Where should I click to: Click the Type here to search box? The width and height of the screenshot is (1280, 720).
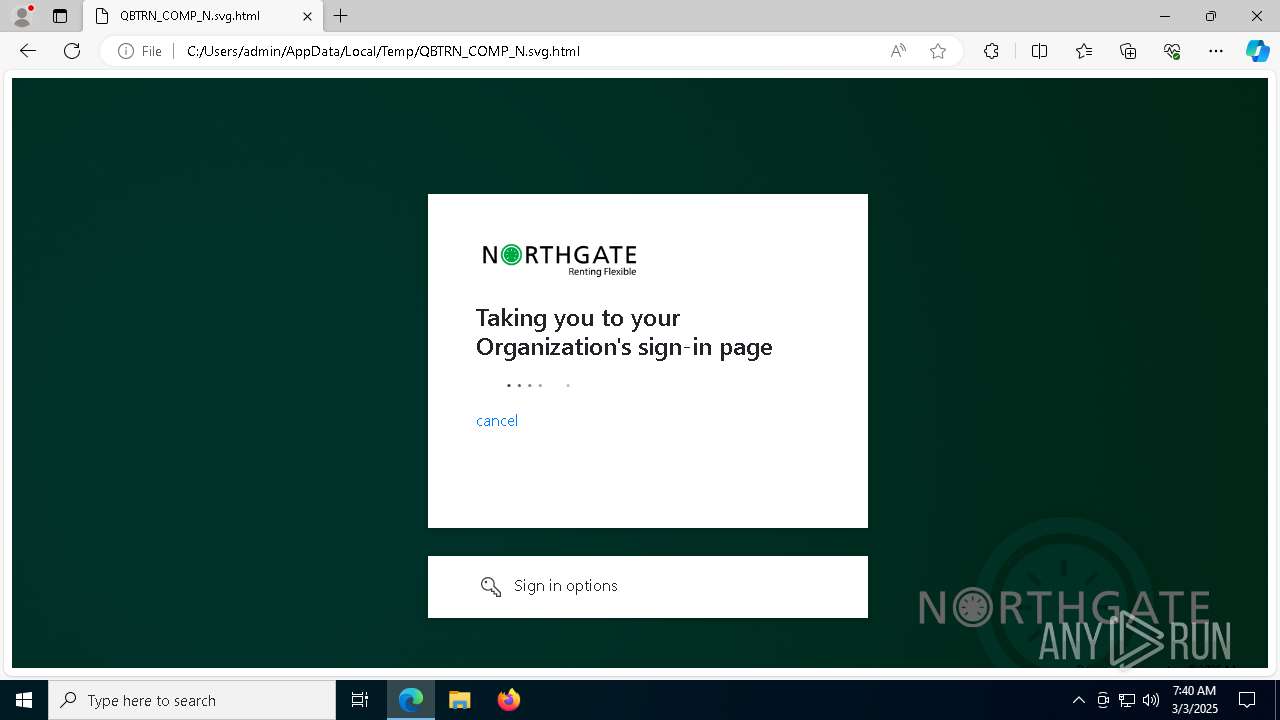[192, 700]
